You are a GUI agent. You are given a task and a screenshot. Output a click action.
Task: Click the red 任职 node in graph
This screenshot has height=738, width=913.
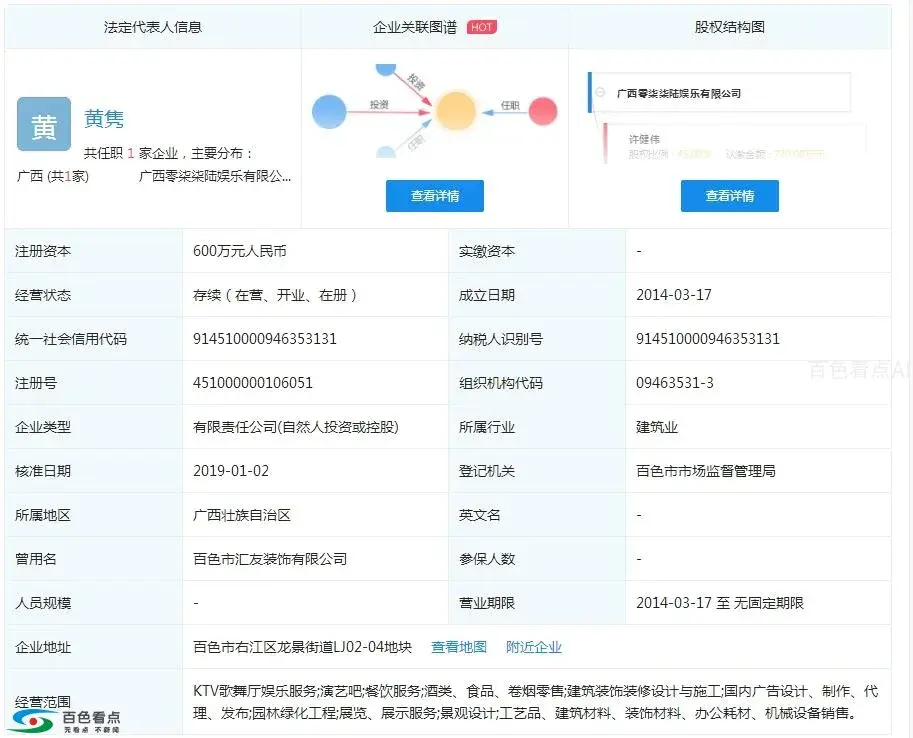pyautogui.click(x=543, y=111)
